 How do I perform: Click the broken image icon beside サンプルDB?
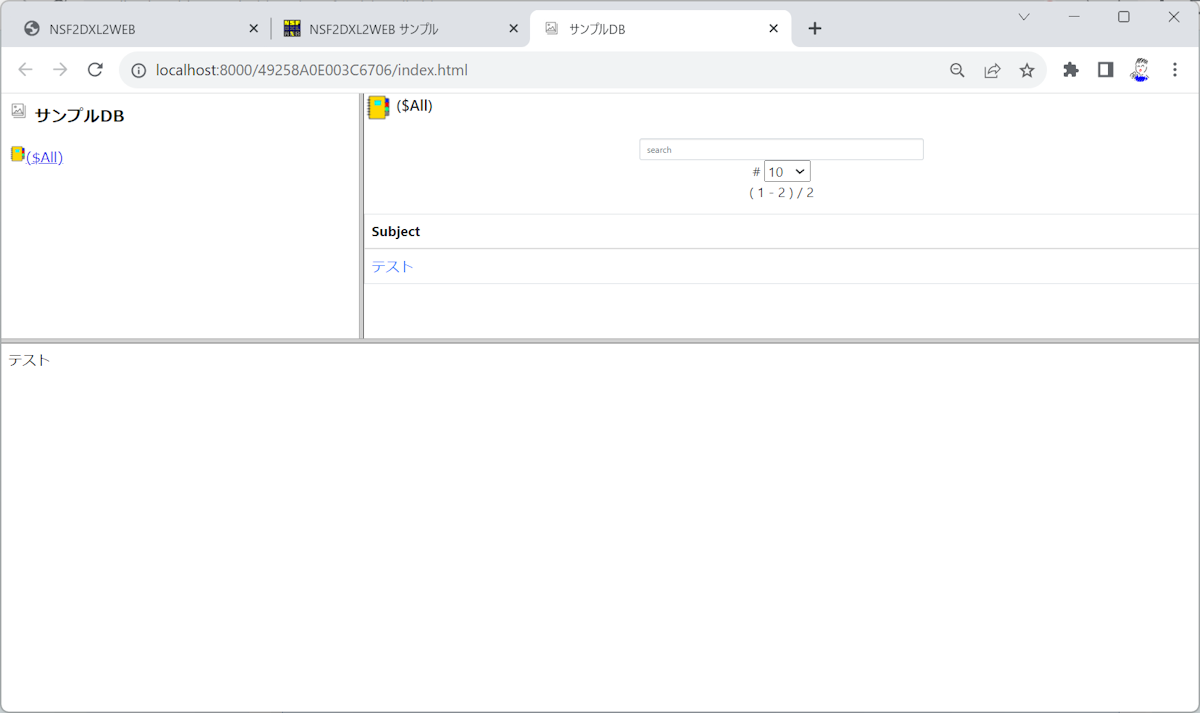(x=18, y=111)
